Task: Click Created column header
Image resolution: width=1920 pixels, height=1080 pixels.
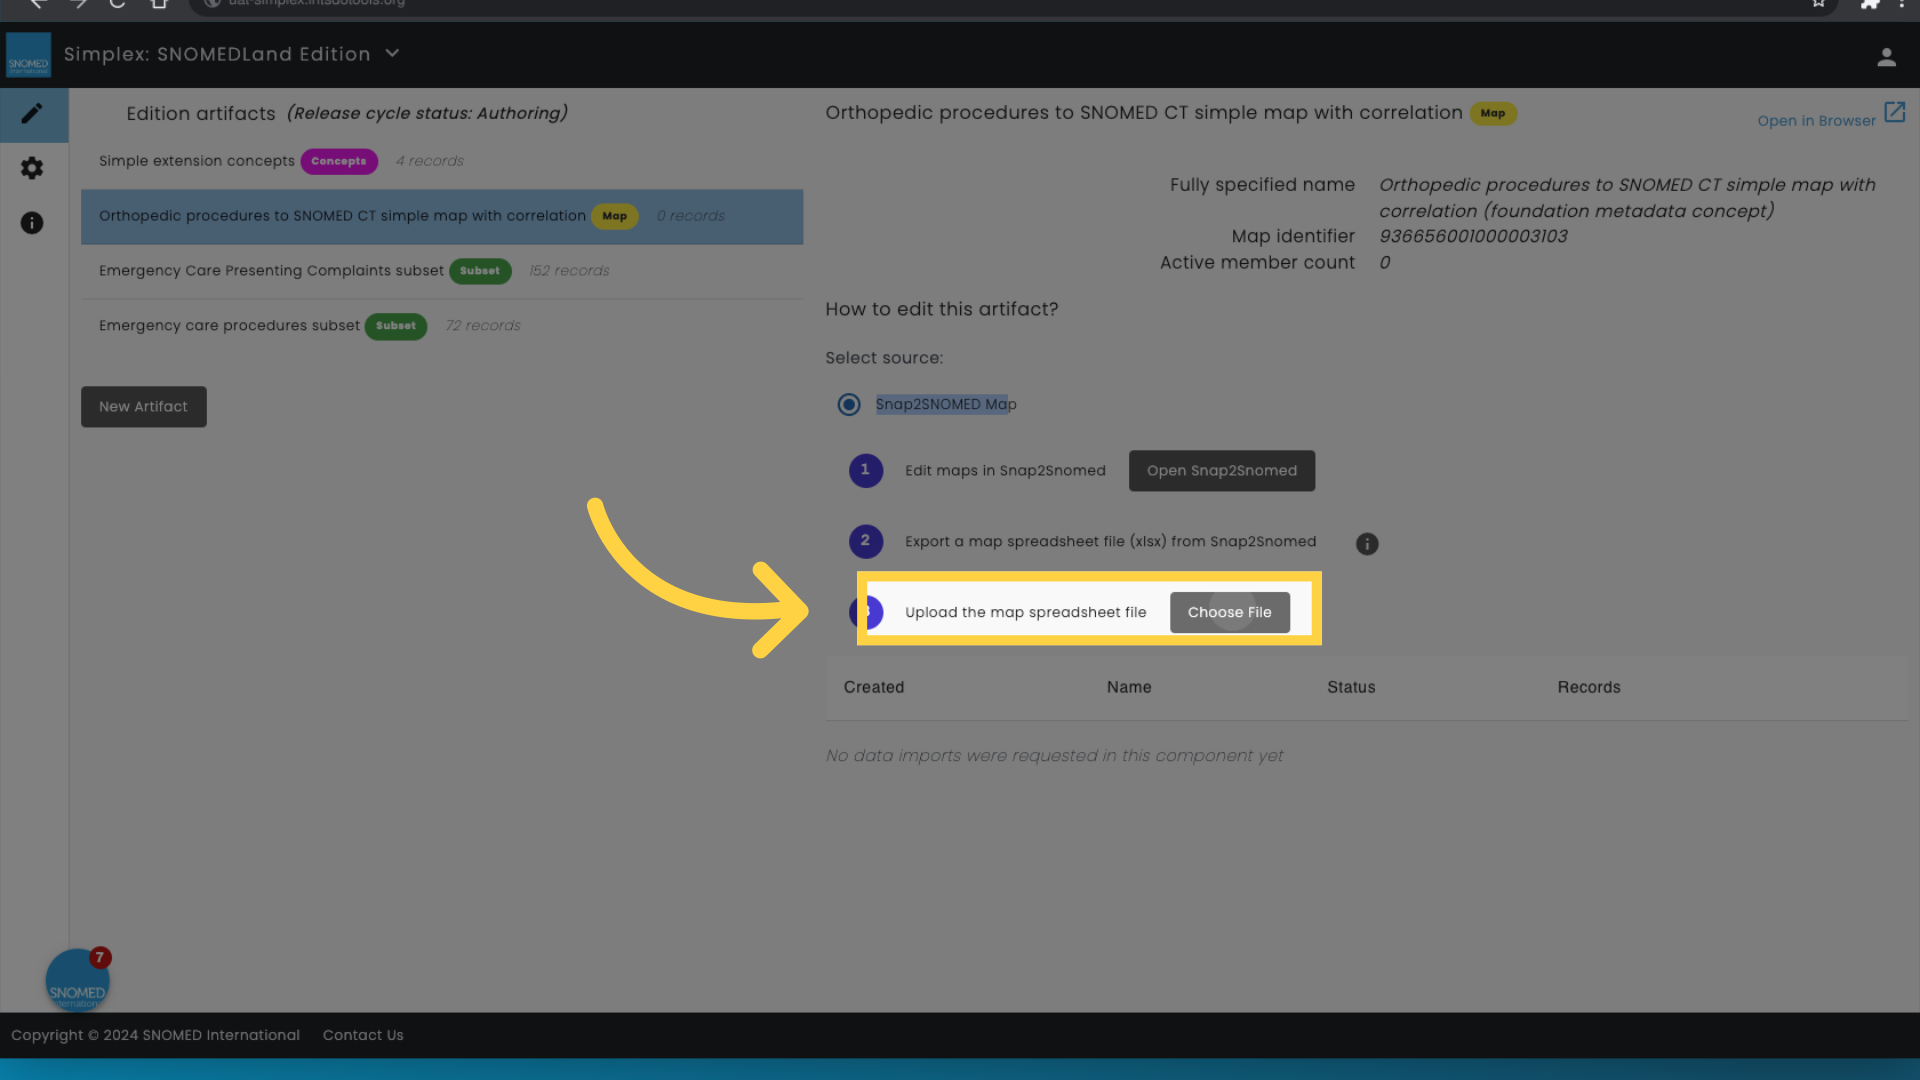Action: (x=874, y=688)
